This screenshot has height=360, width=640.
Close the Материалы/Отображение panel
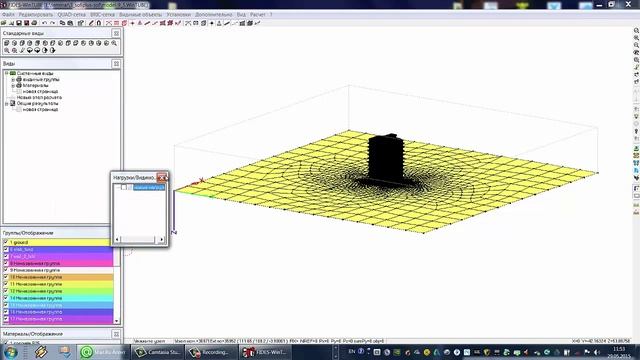pyautogui.click(x=116, y=334)
